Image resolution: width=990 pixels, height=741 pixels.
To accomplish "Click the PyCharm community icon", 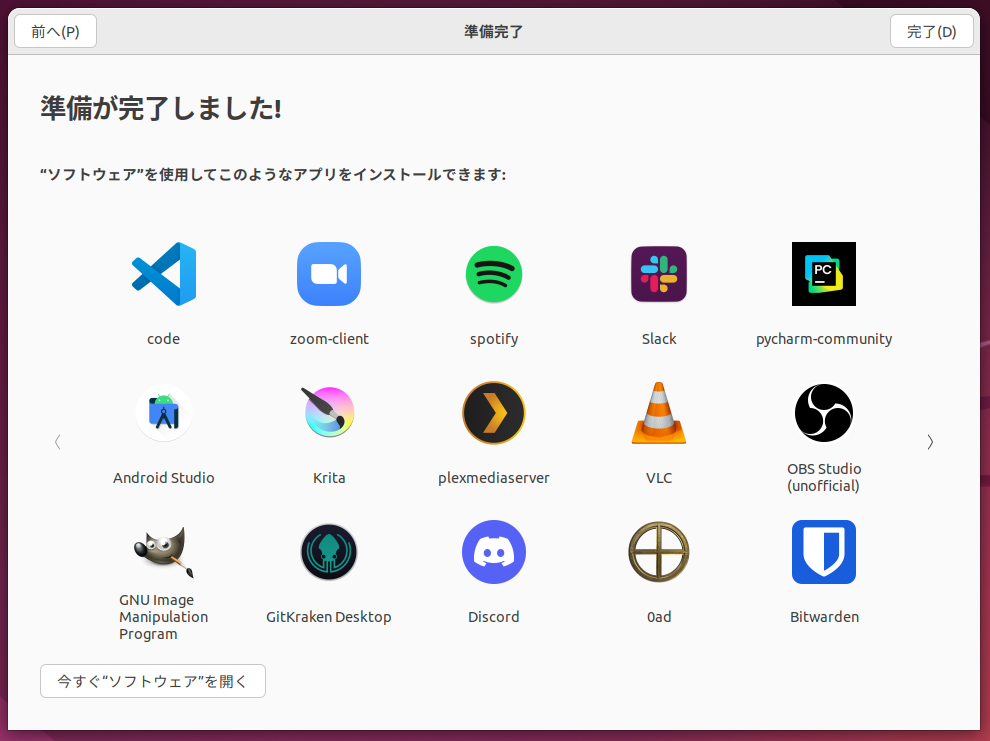I will [824, 274].
